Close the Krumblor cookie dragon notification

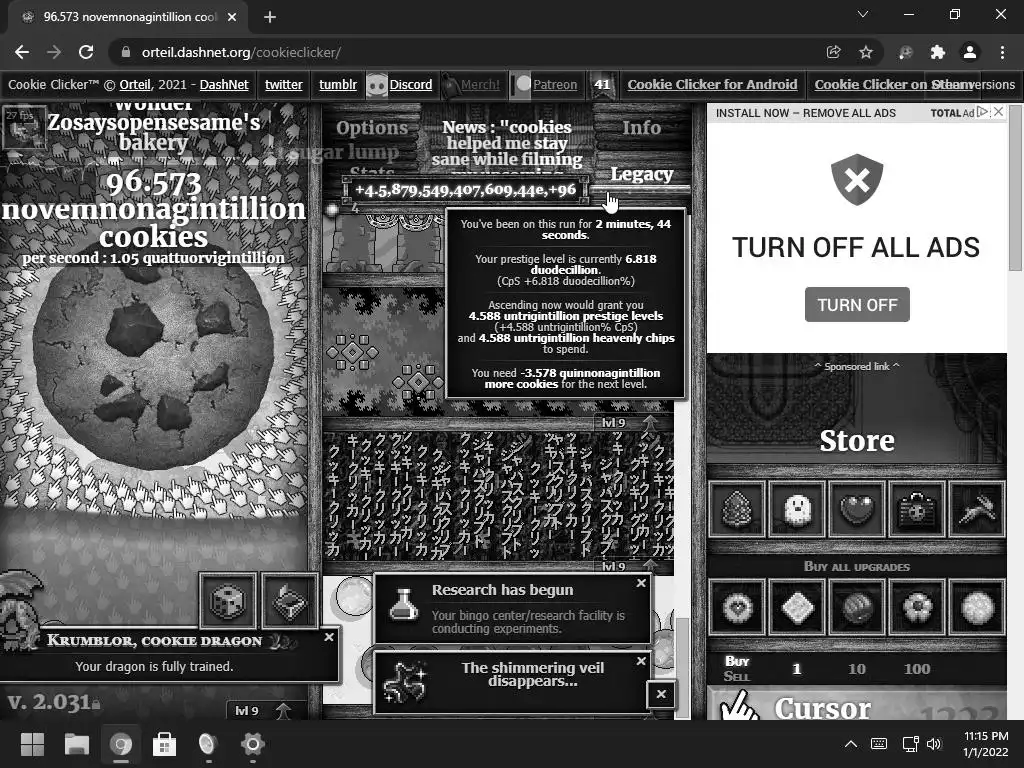coord(329,637)
